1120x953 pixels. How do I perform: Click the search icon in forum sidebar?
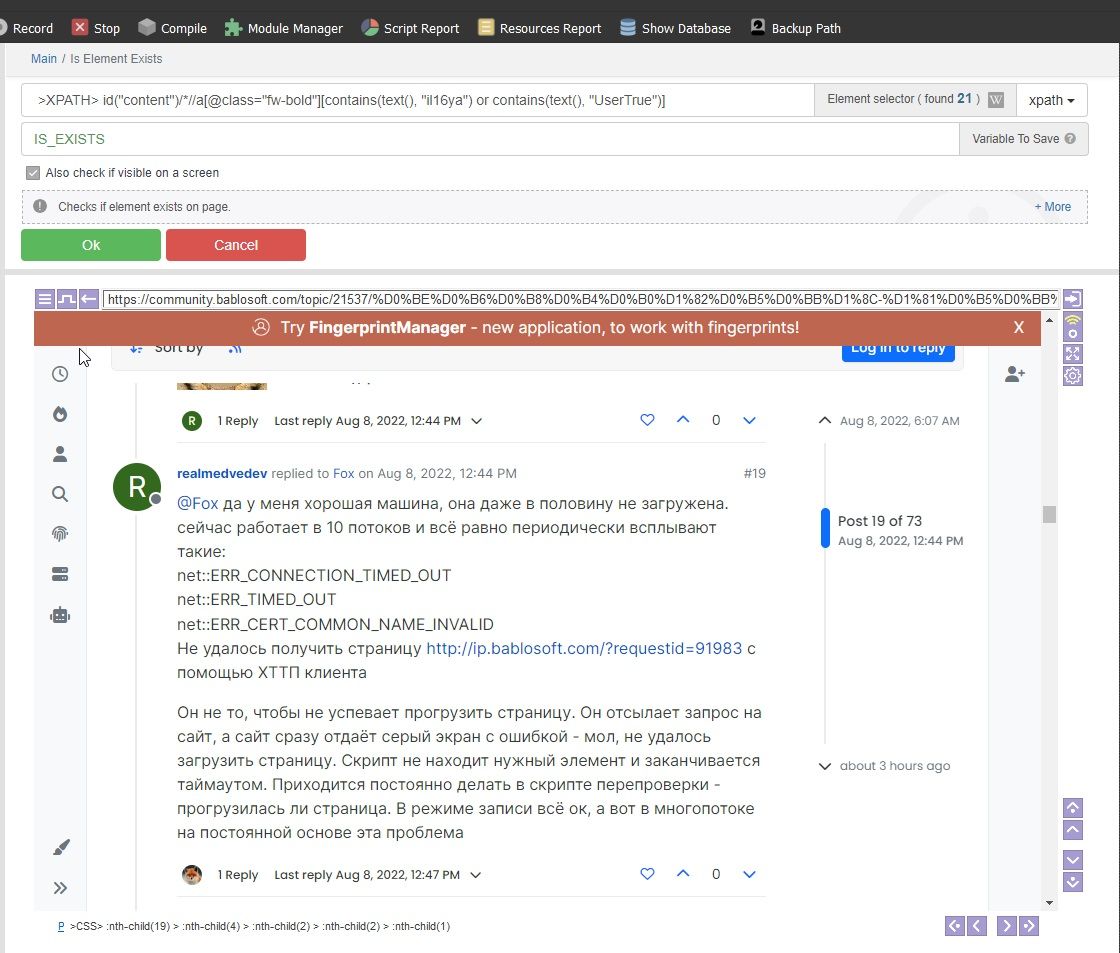60,494
